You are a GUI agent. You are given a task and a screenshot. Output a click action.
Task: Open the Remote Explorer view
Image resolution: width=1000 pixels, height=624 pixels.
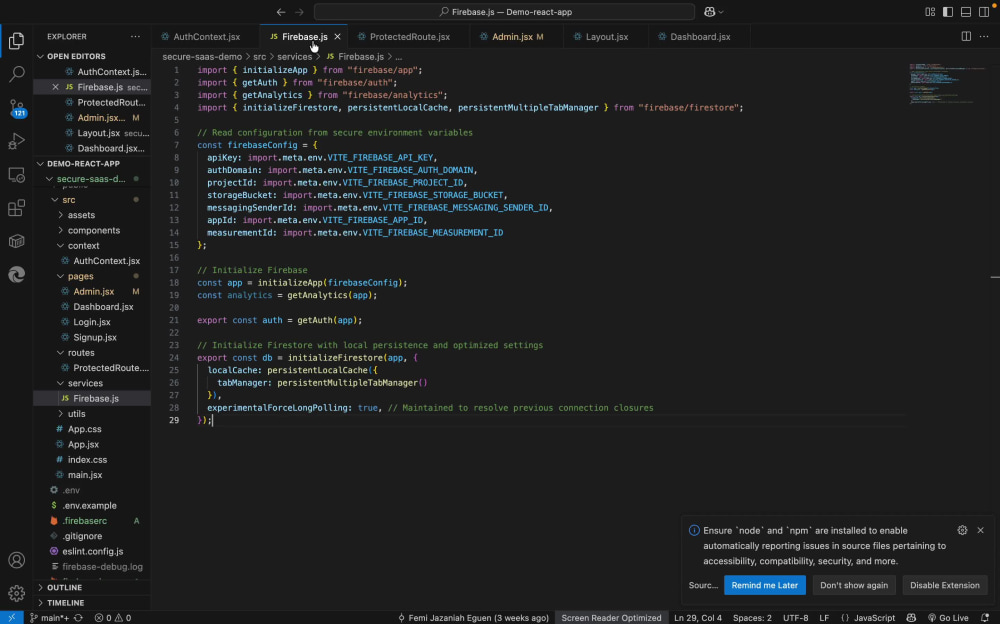click(17, 175)
